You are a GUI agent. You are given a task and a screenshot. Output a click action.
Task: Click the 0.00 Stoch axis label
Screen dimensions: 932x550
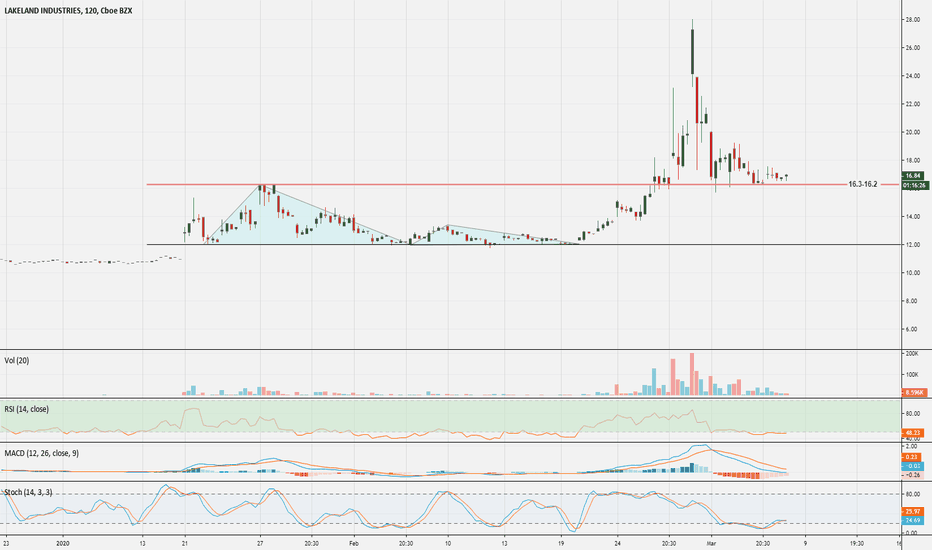[911, 533]
